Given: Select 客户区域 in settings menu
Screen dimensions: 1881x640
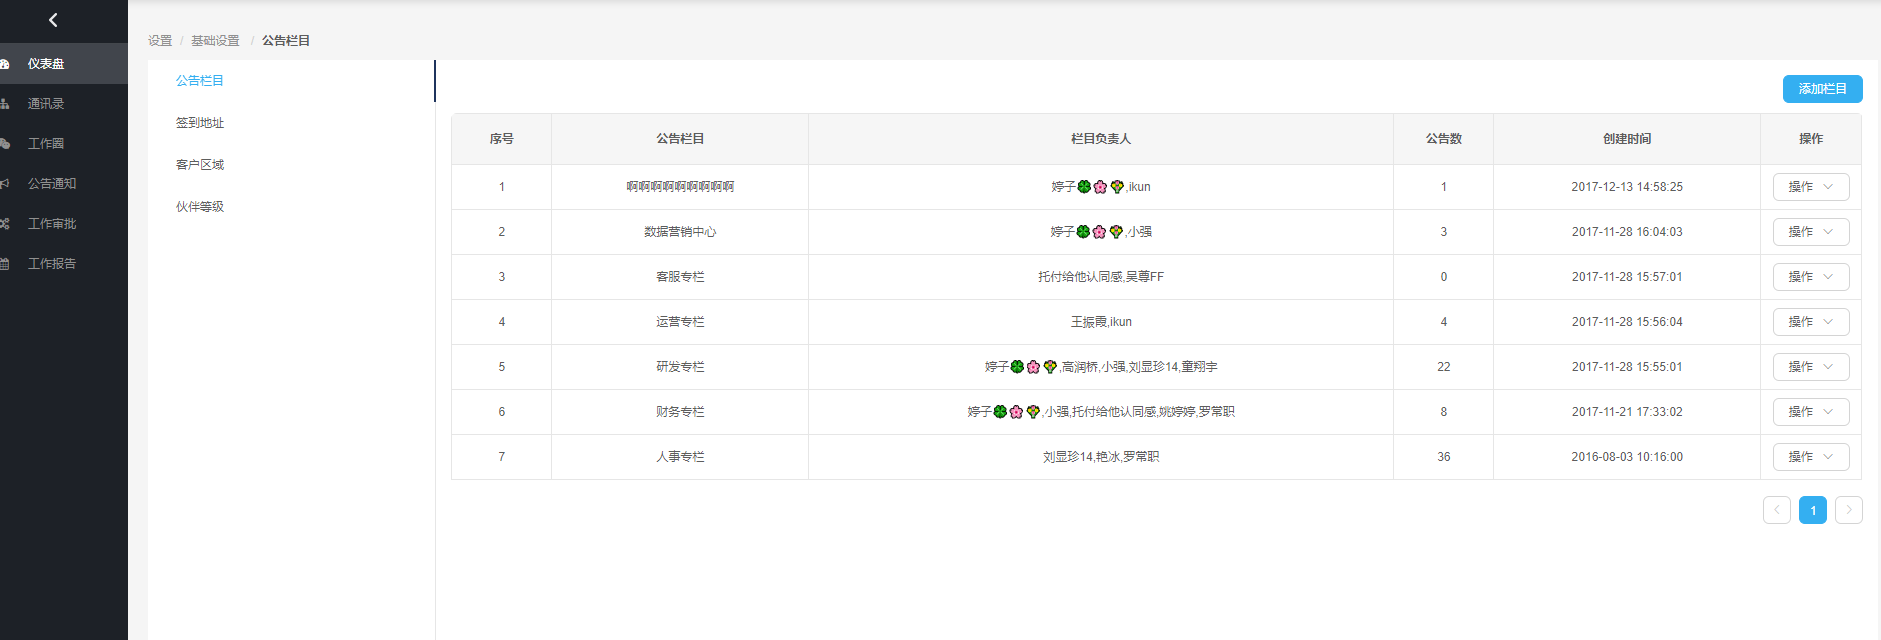Looking at the screenshot, I should click(200, 165).
